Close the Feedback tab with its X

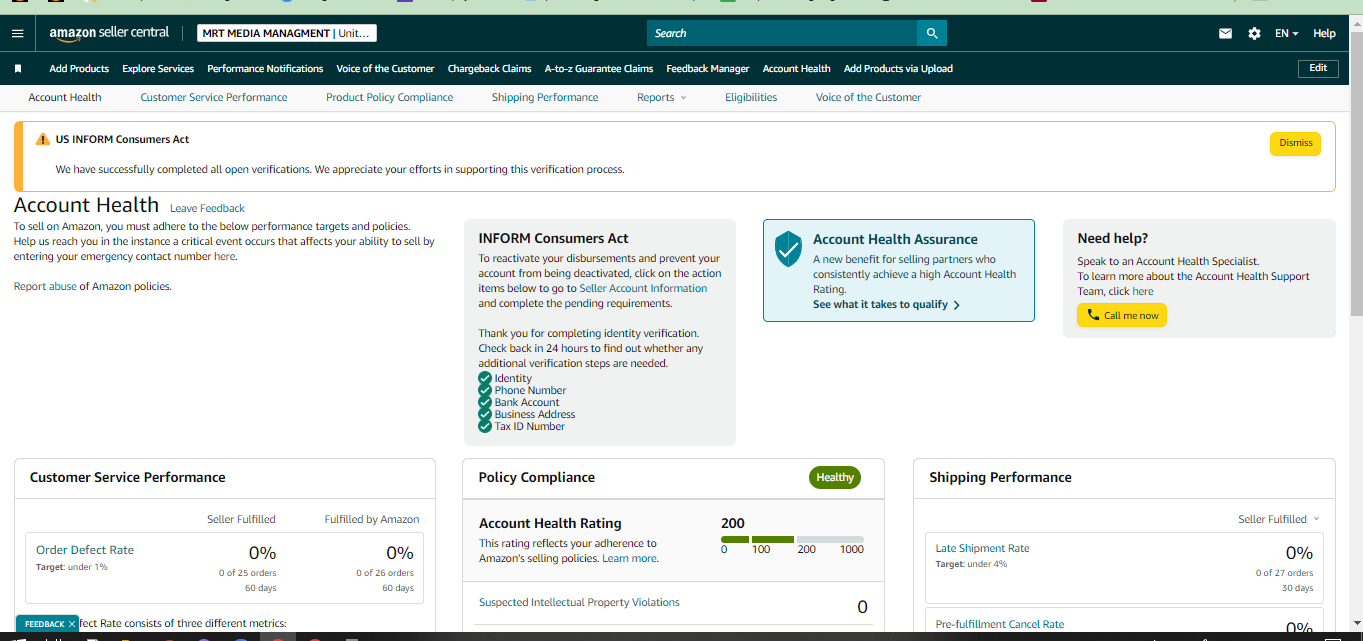pyautogui.click(x=72, y=624)
